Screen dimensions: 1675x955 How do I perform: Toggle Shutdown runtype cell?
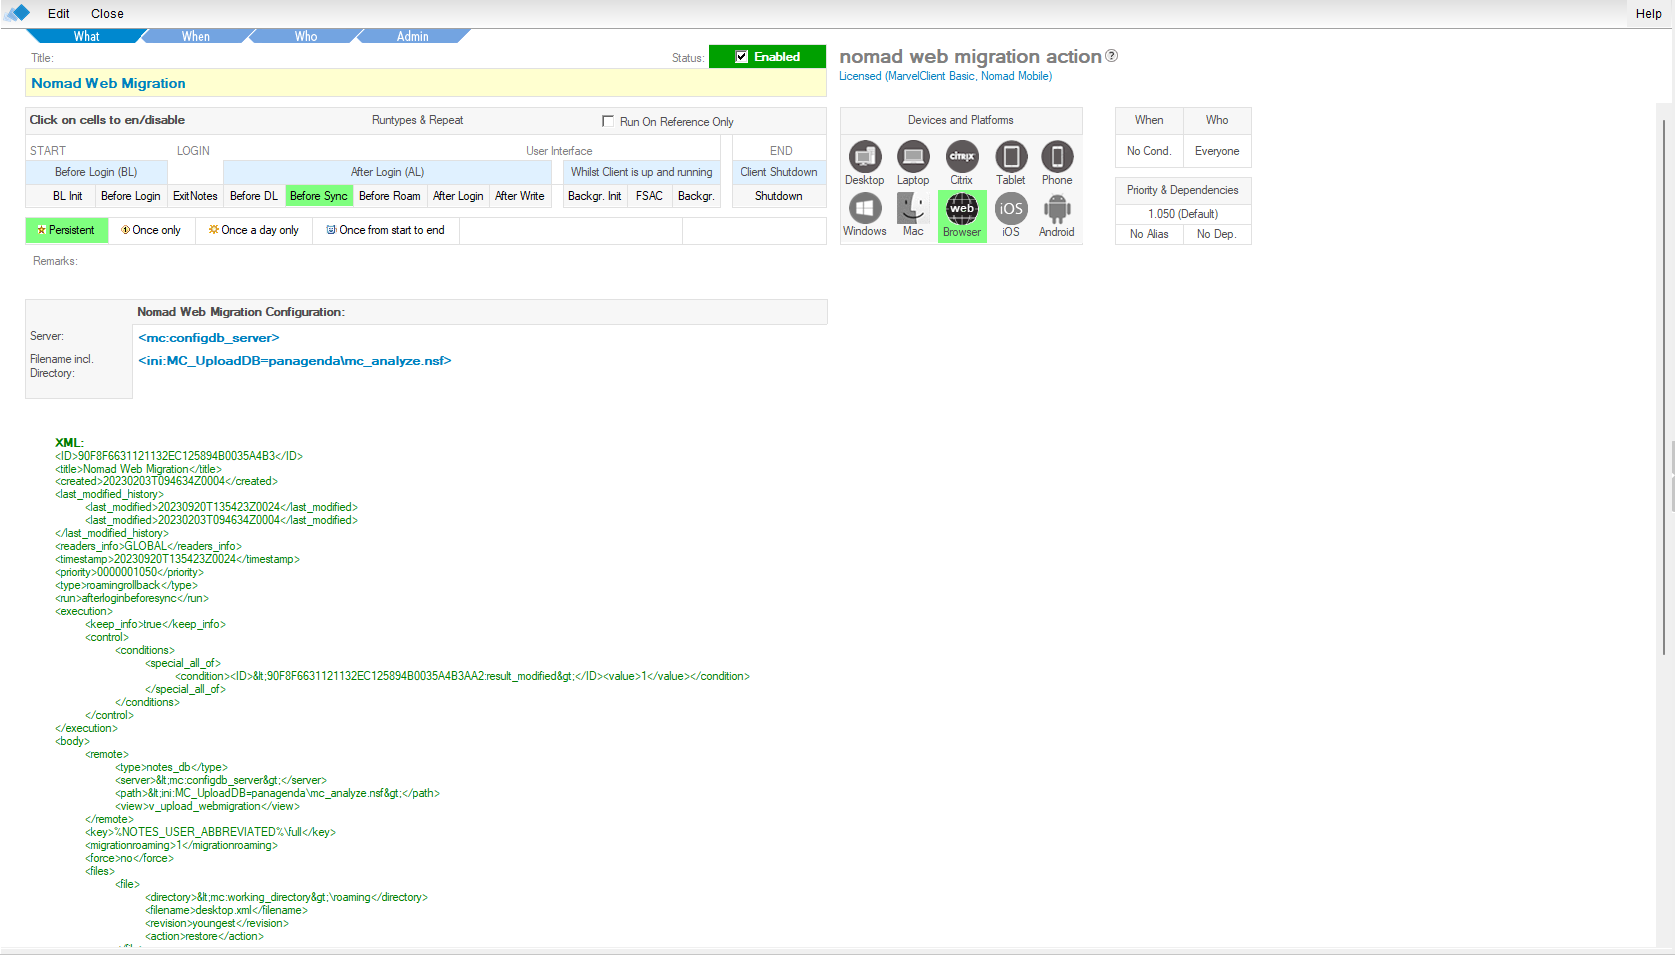coord(779,196)
